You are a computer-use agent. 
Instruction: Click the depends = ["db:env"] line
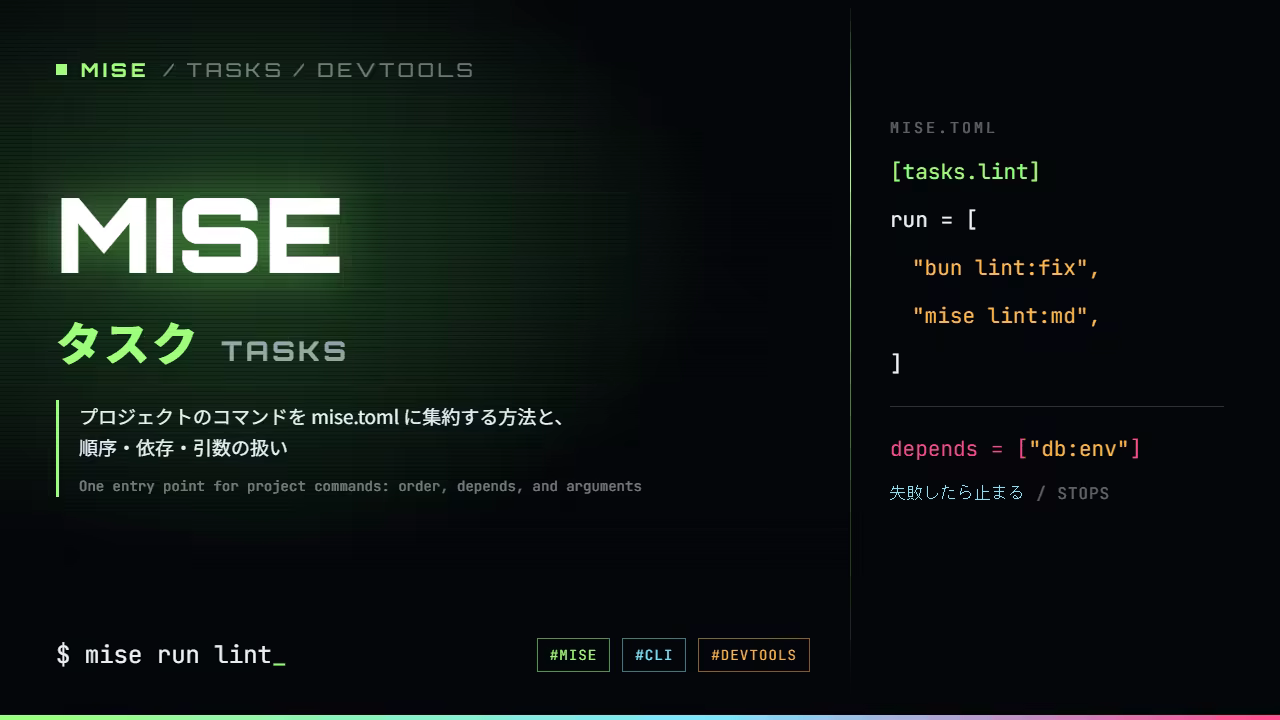(x=1015, y=448)
